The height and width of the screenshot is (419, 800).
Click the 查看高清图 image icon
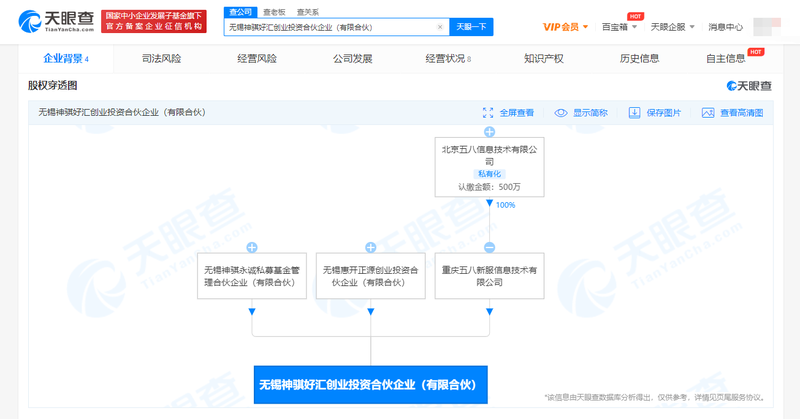(708, 113)
